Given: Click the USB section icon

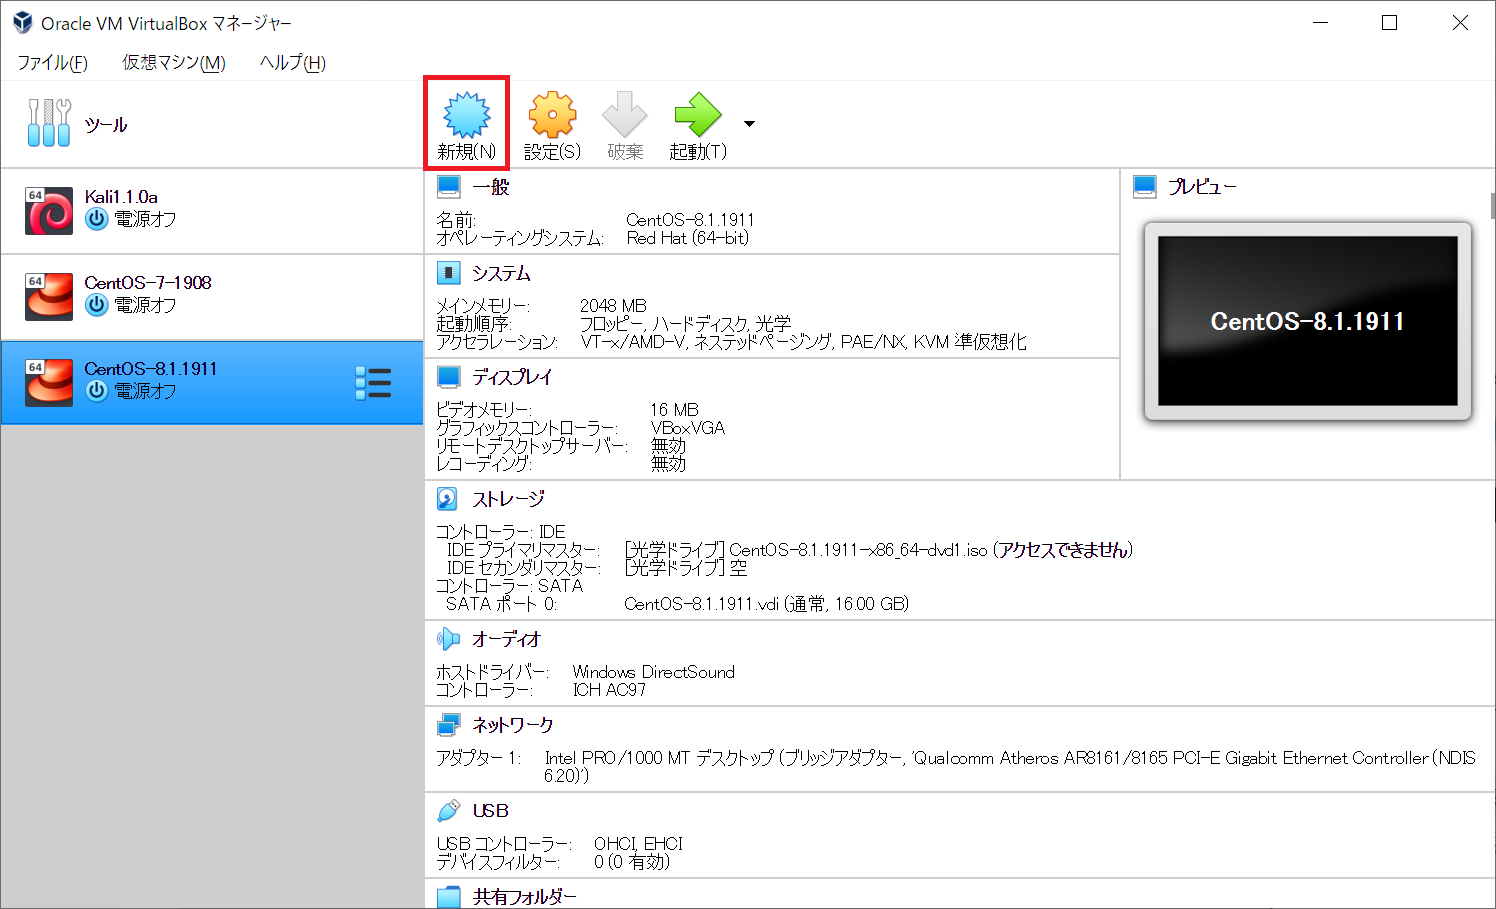Looking at the screenshot, I should tap(449, 809).
